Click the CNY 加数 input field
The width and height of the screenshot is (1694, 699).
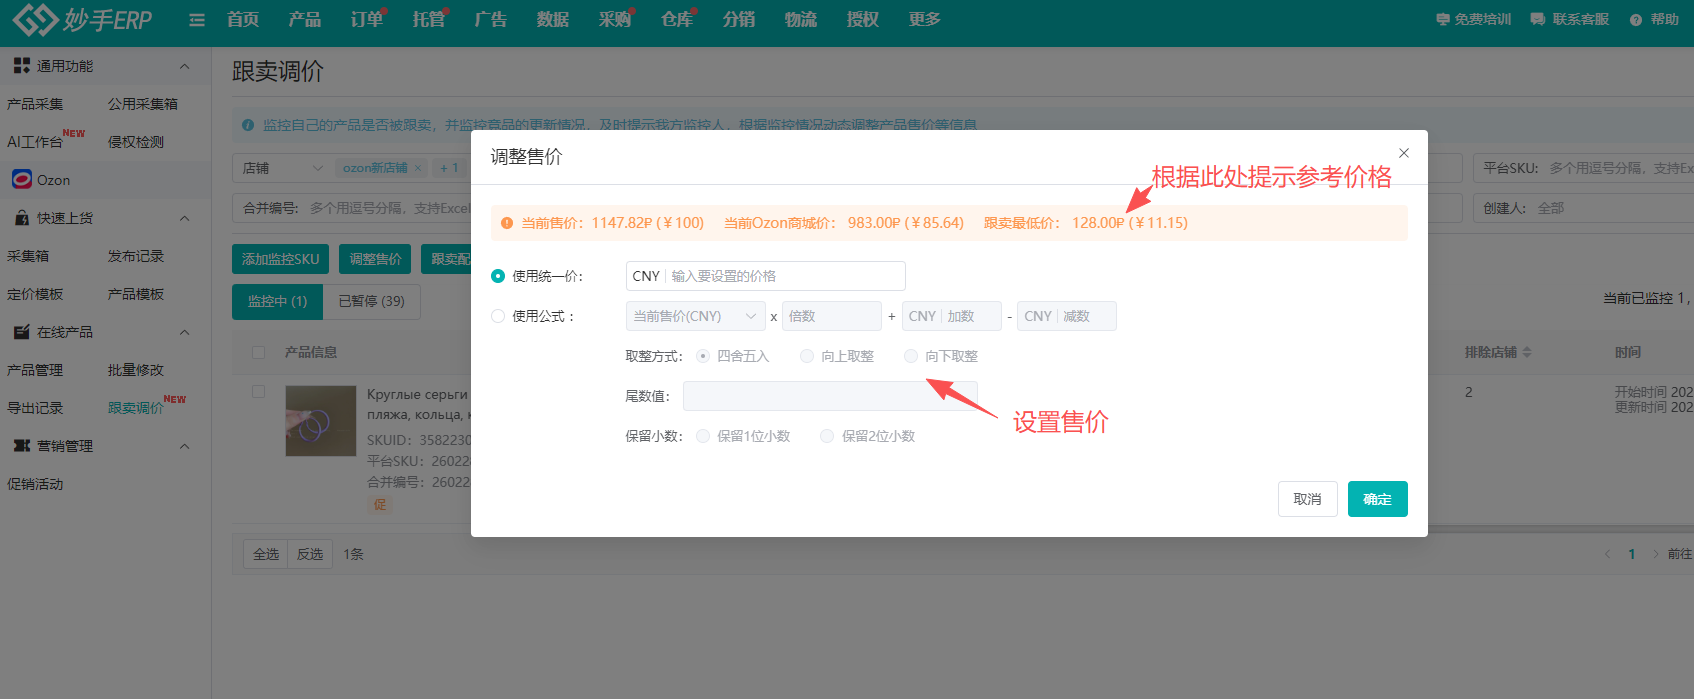952,316
